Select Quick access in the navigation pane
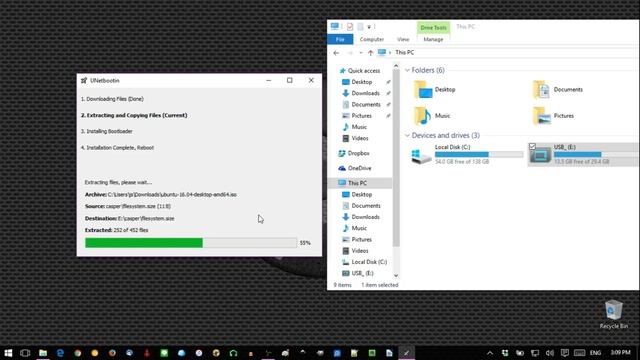 point(359,71)
